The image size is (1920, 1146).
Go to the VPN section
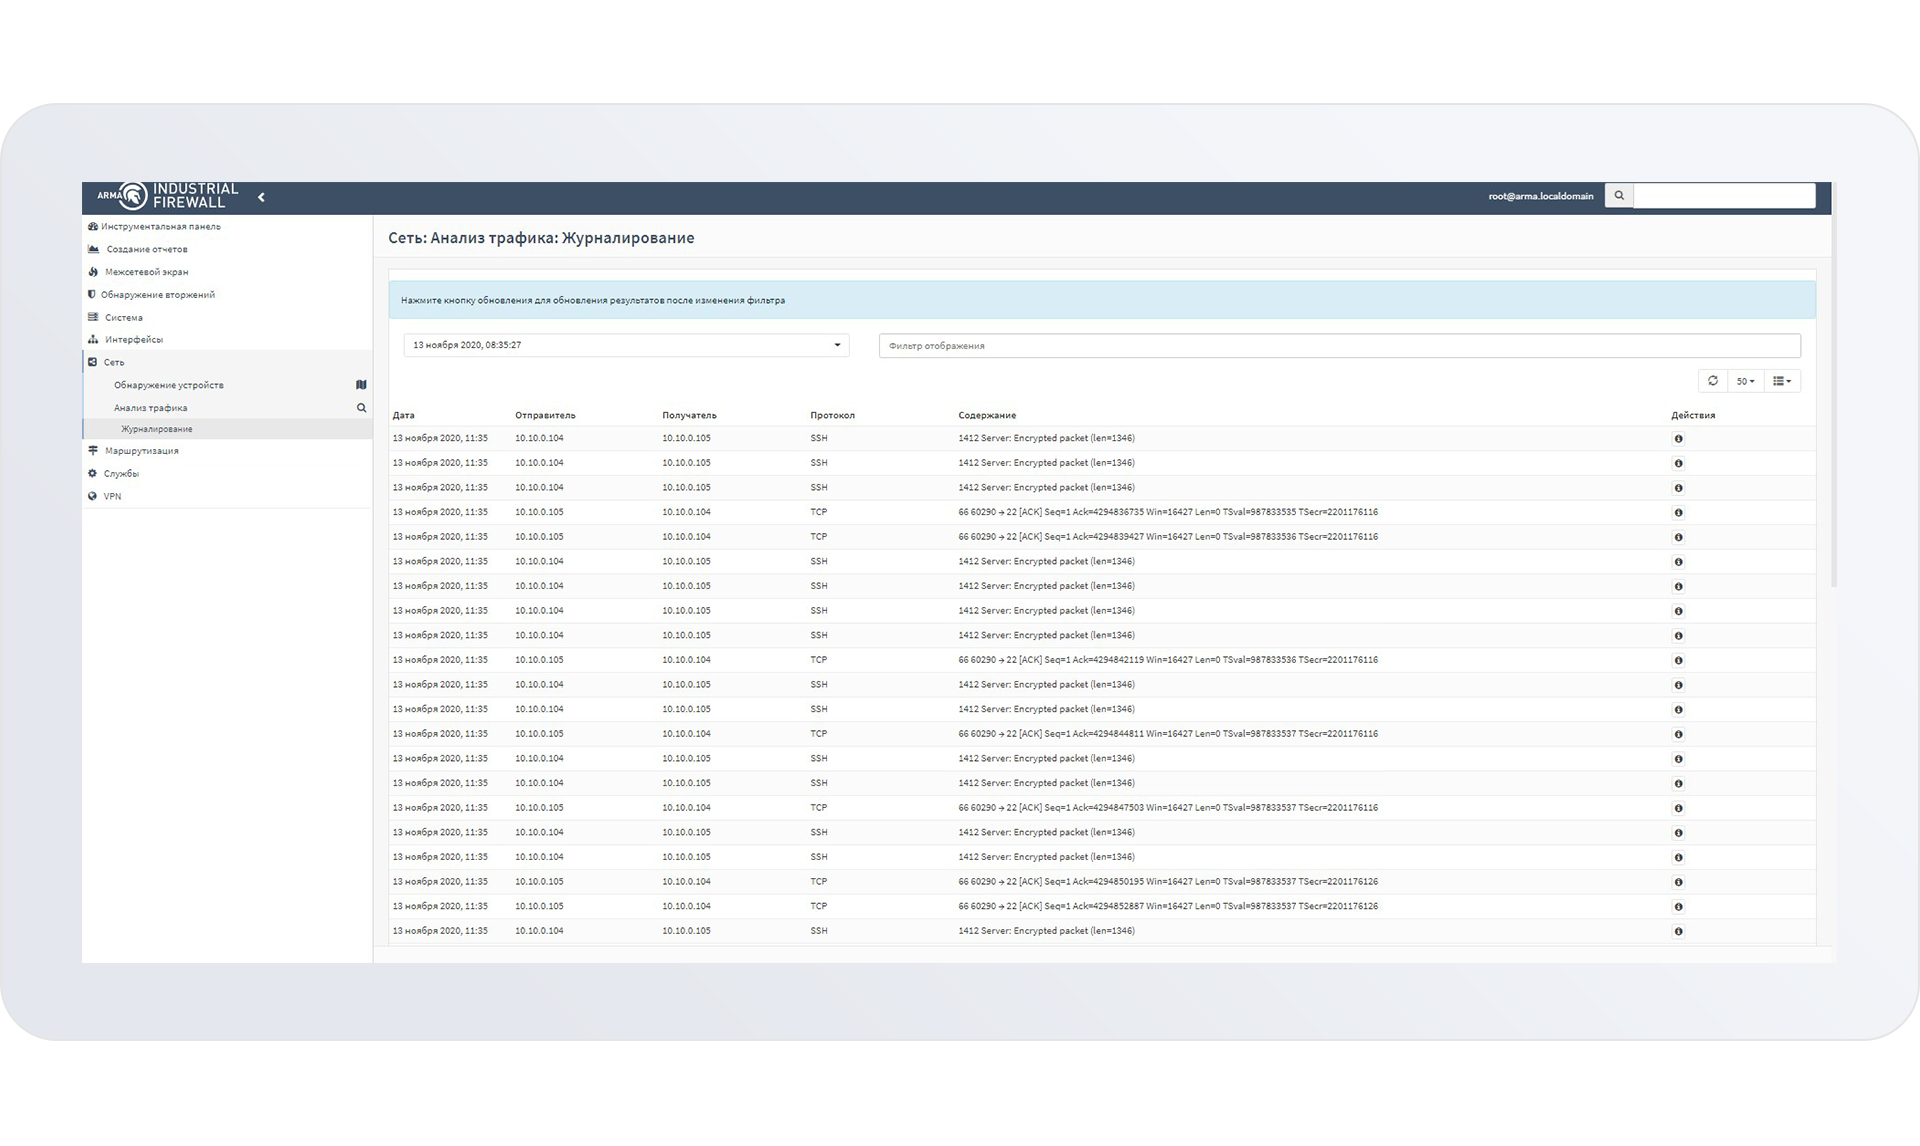coord(112,496)
